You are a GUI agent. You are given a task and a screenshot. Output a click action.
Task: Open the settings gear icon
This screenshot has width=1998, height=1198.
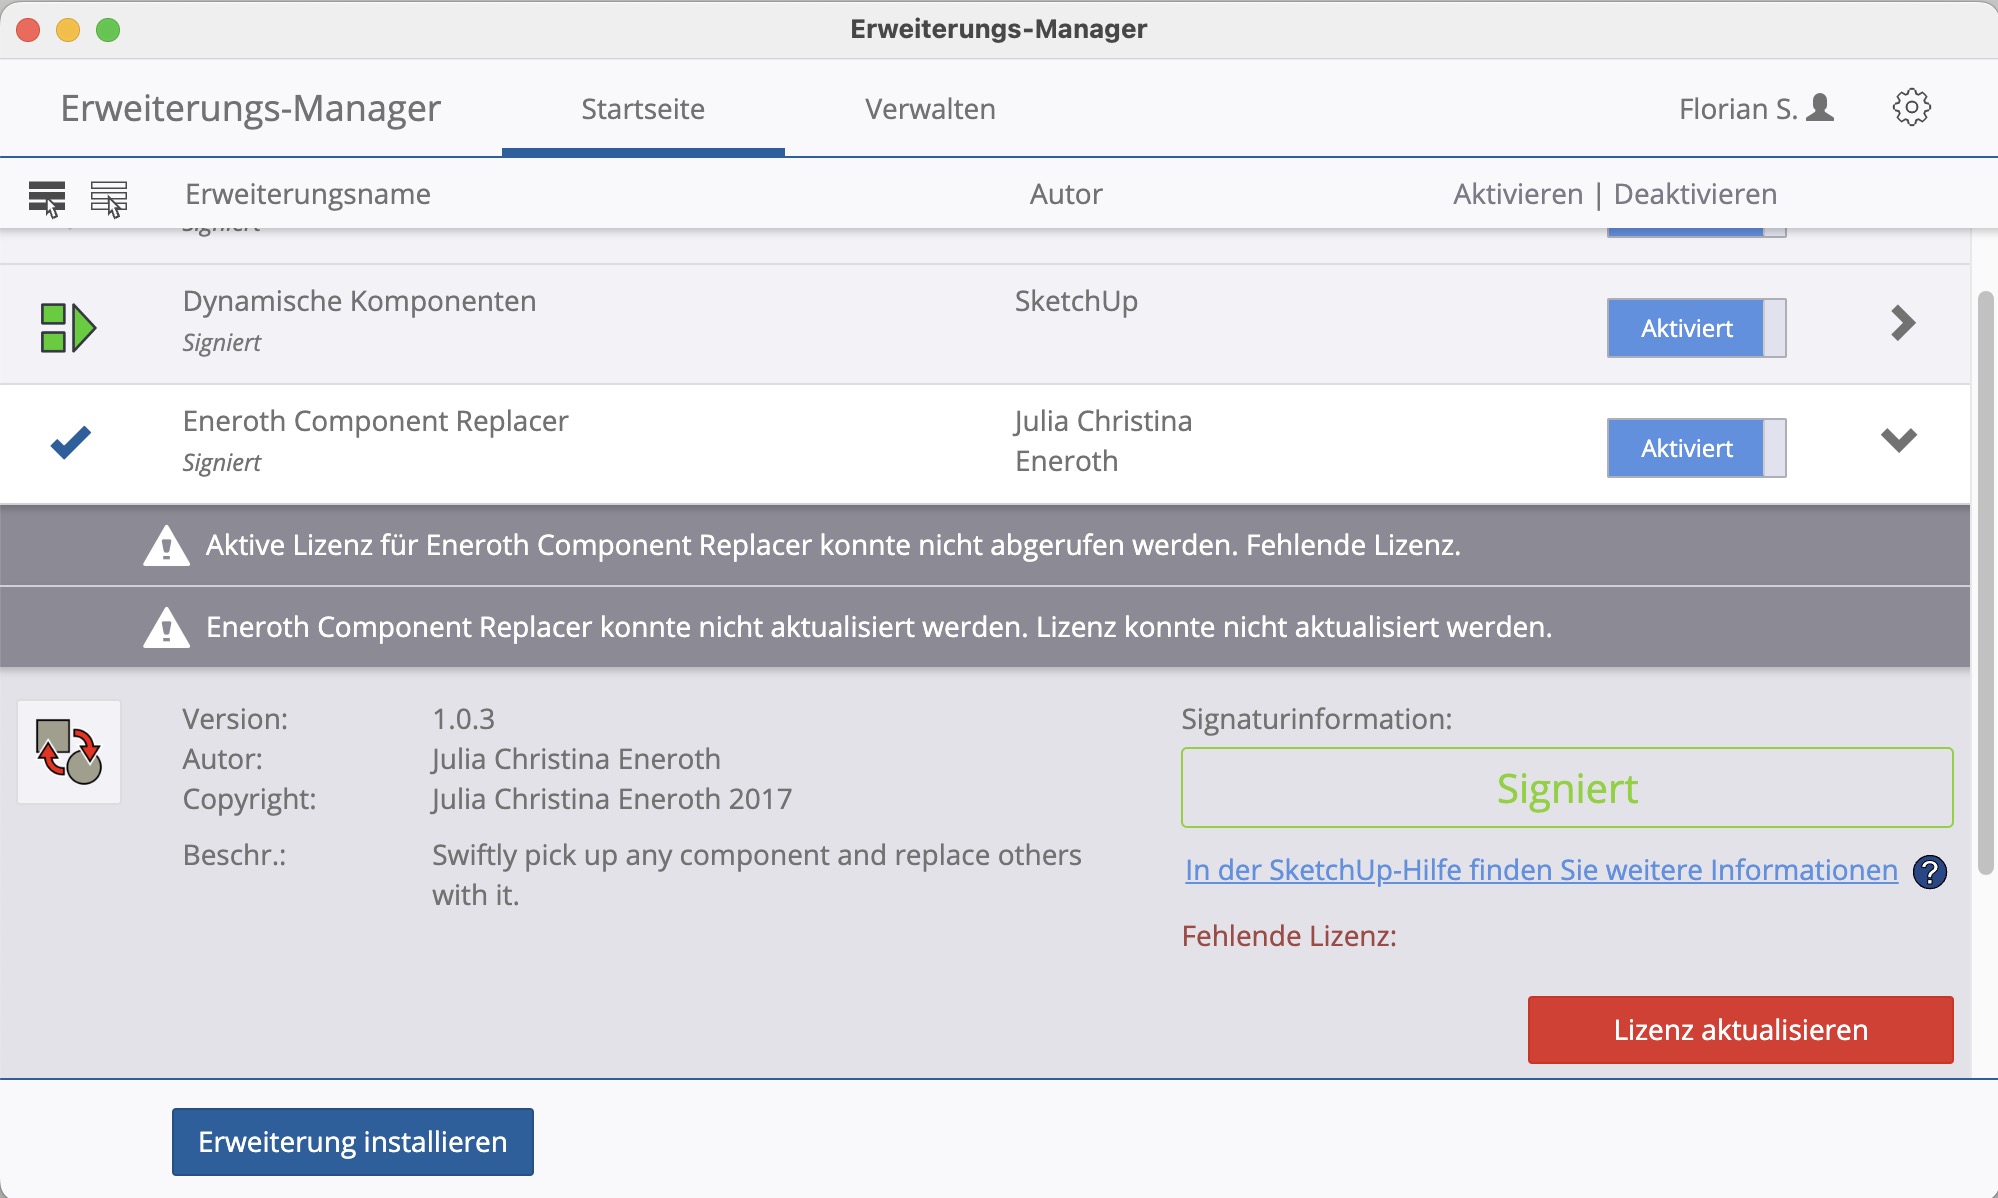coord(1911,108)
